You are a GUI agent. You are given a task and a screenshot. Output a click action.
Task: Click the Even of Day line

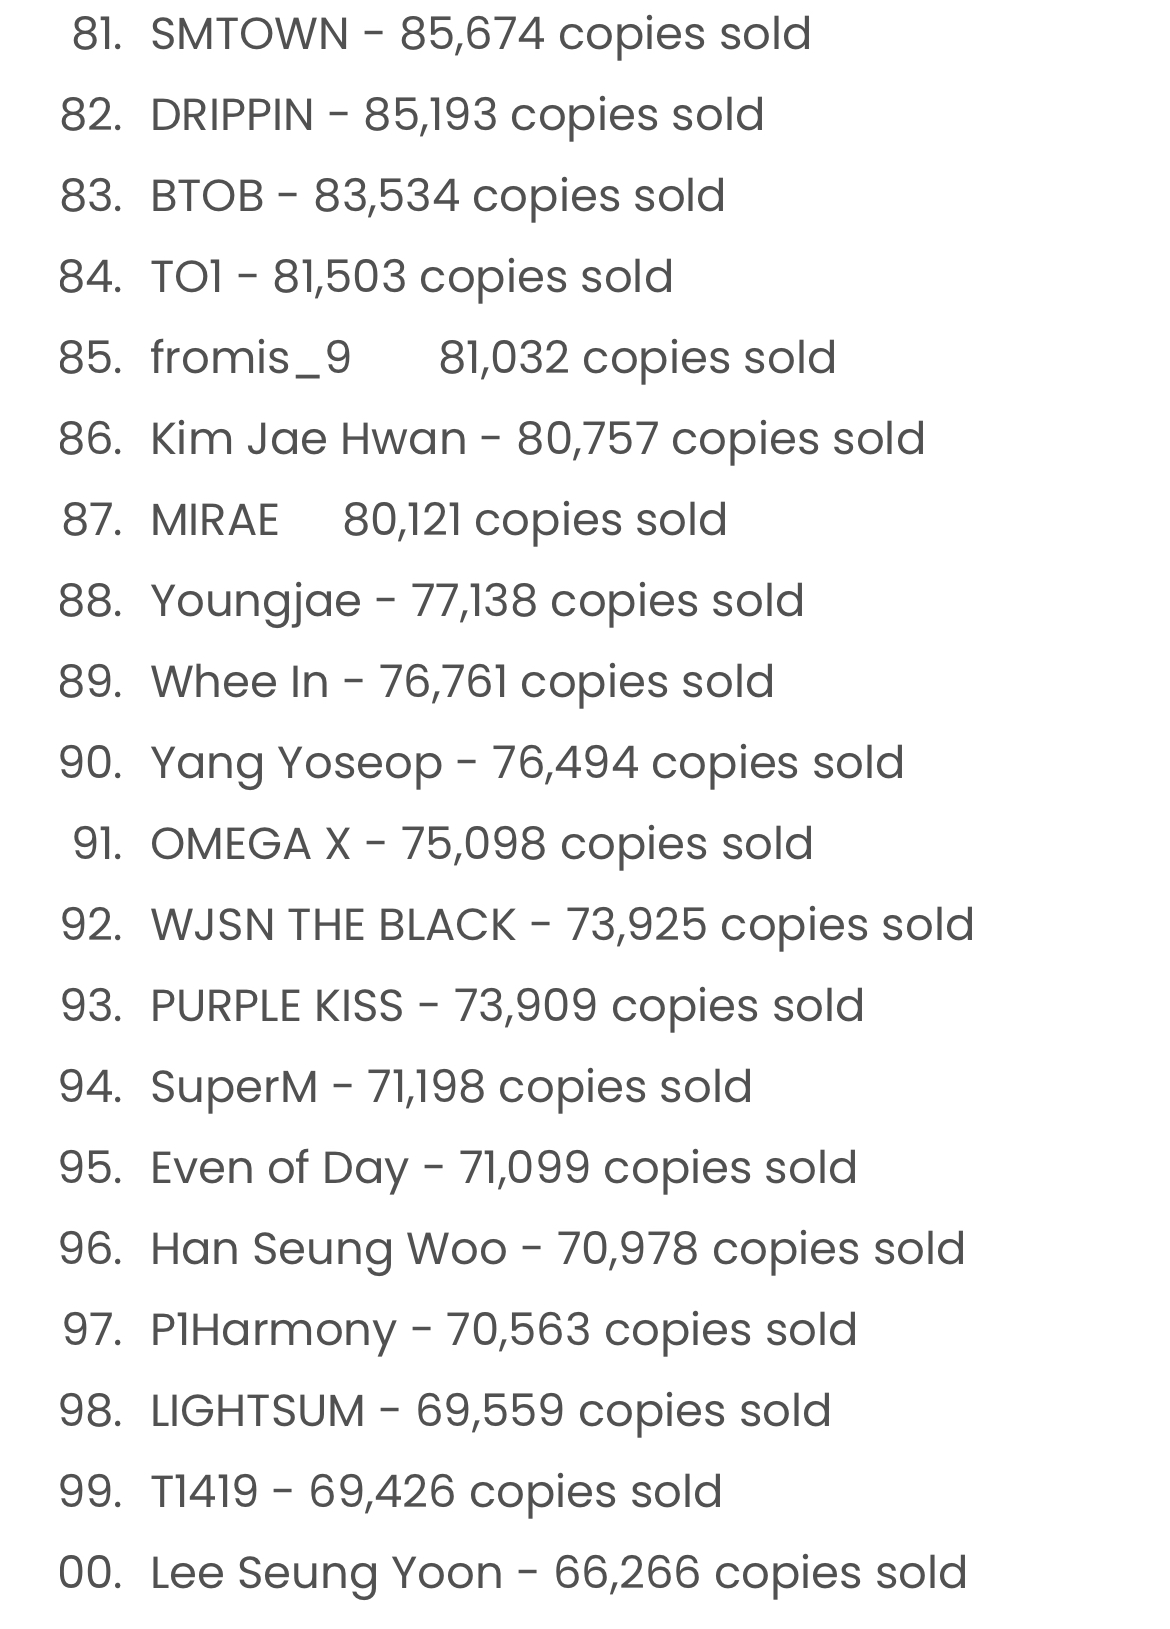pyautogui.click(x=458, y=1168)
